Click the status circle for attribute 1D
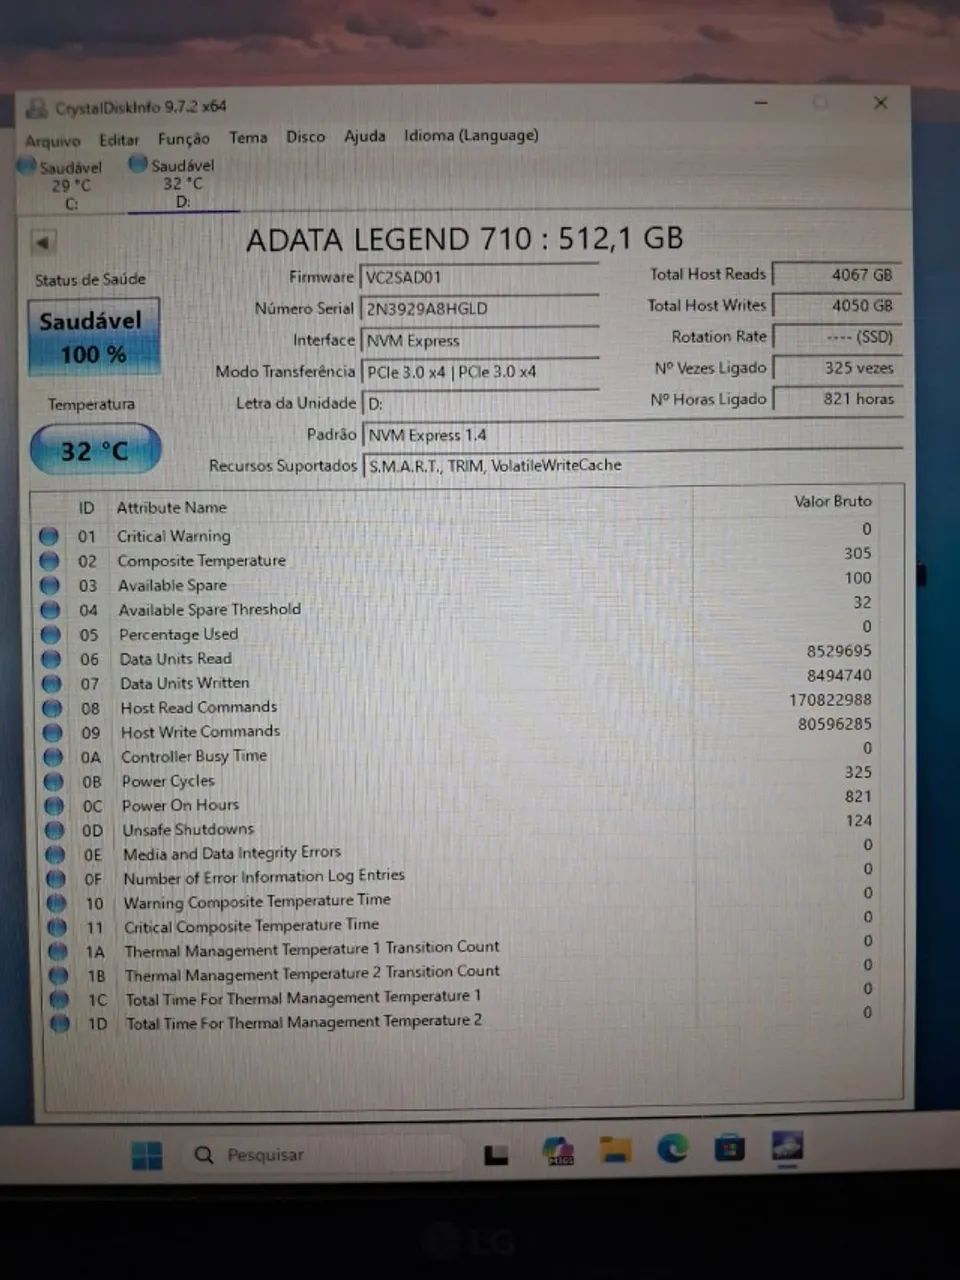Viewport: 960px width, 1280px height. pos(60,1023)
